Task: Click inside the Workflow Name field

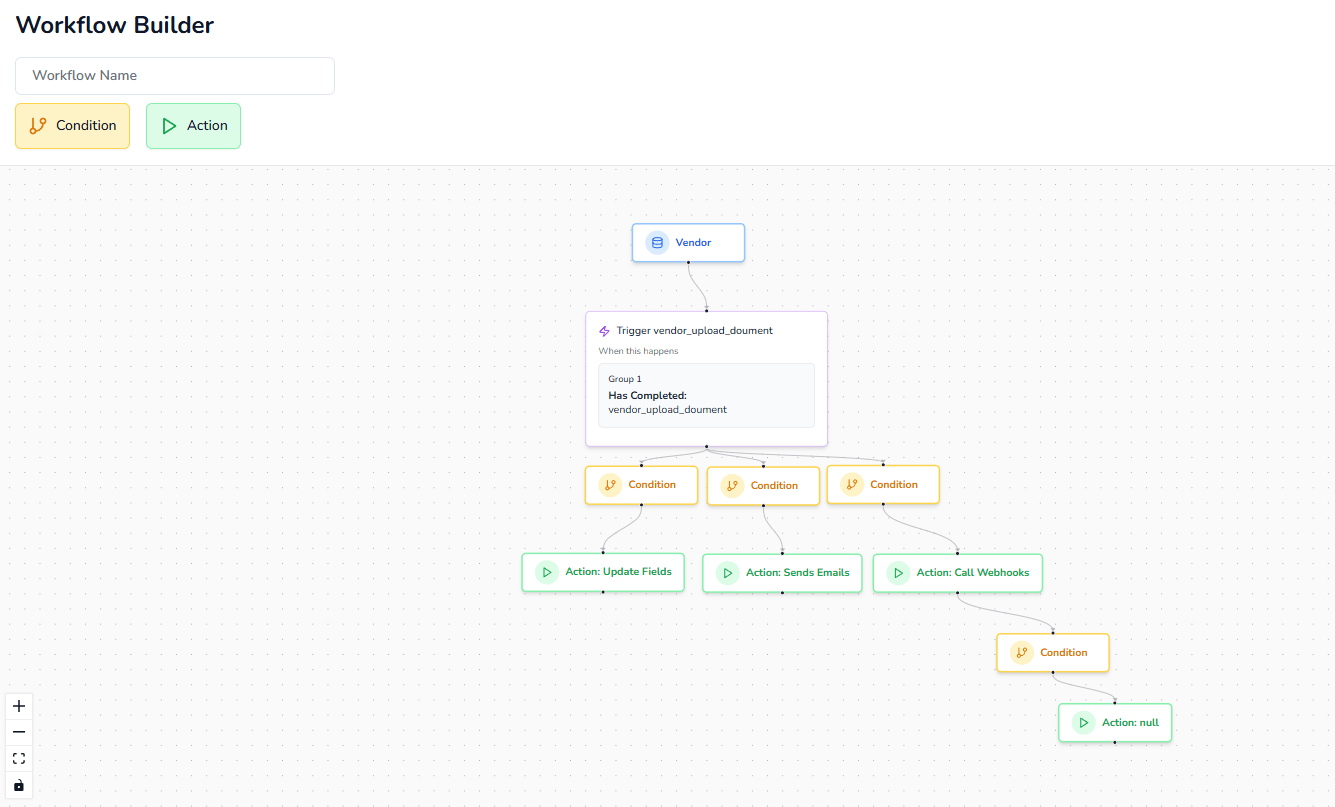Action: point(174,75)
